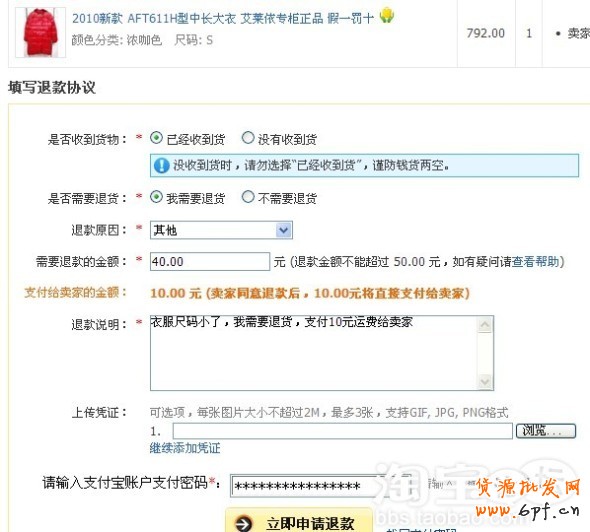
Task: Open the AFT611H coat product title link
Action: click(223, 18)
